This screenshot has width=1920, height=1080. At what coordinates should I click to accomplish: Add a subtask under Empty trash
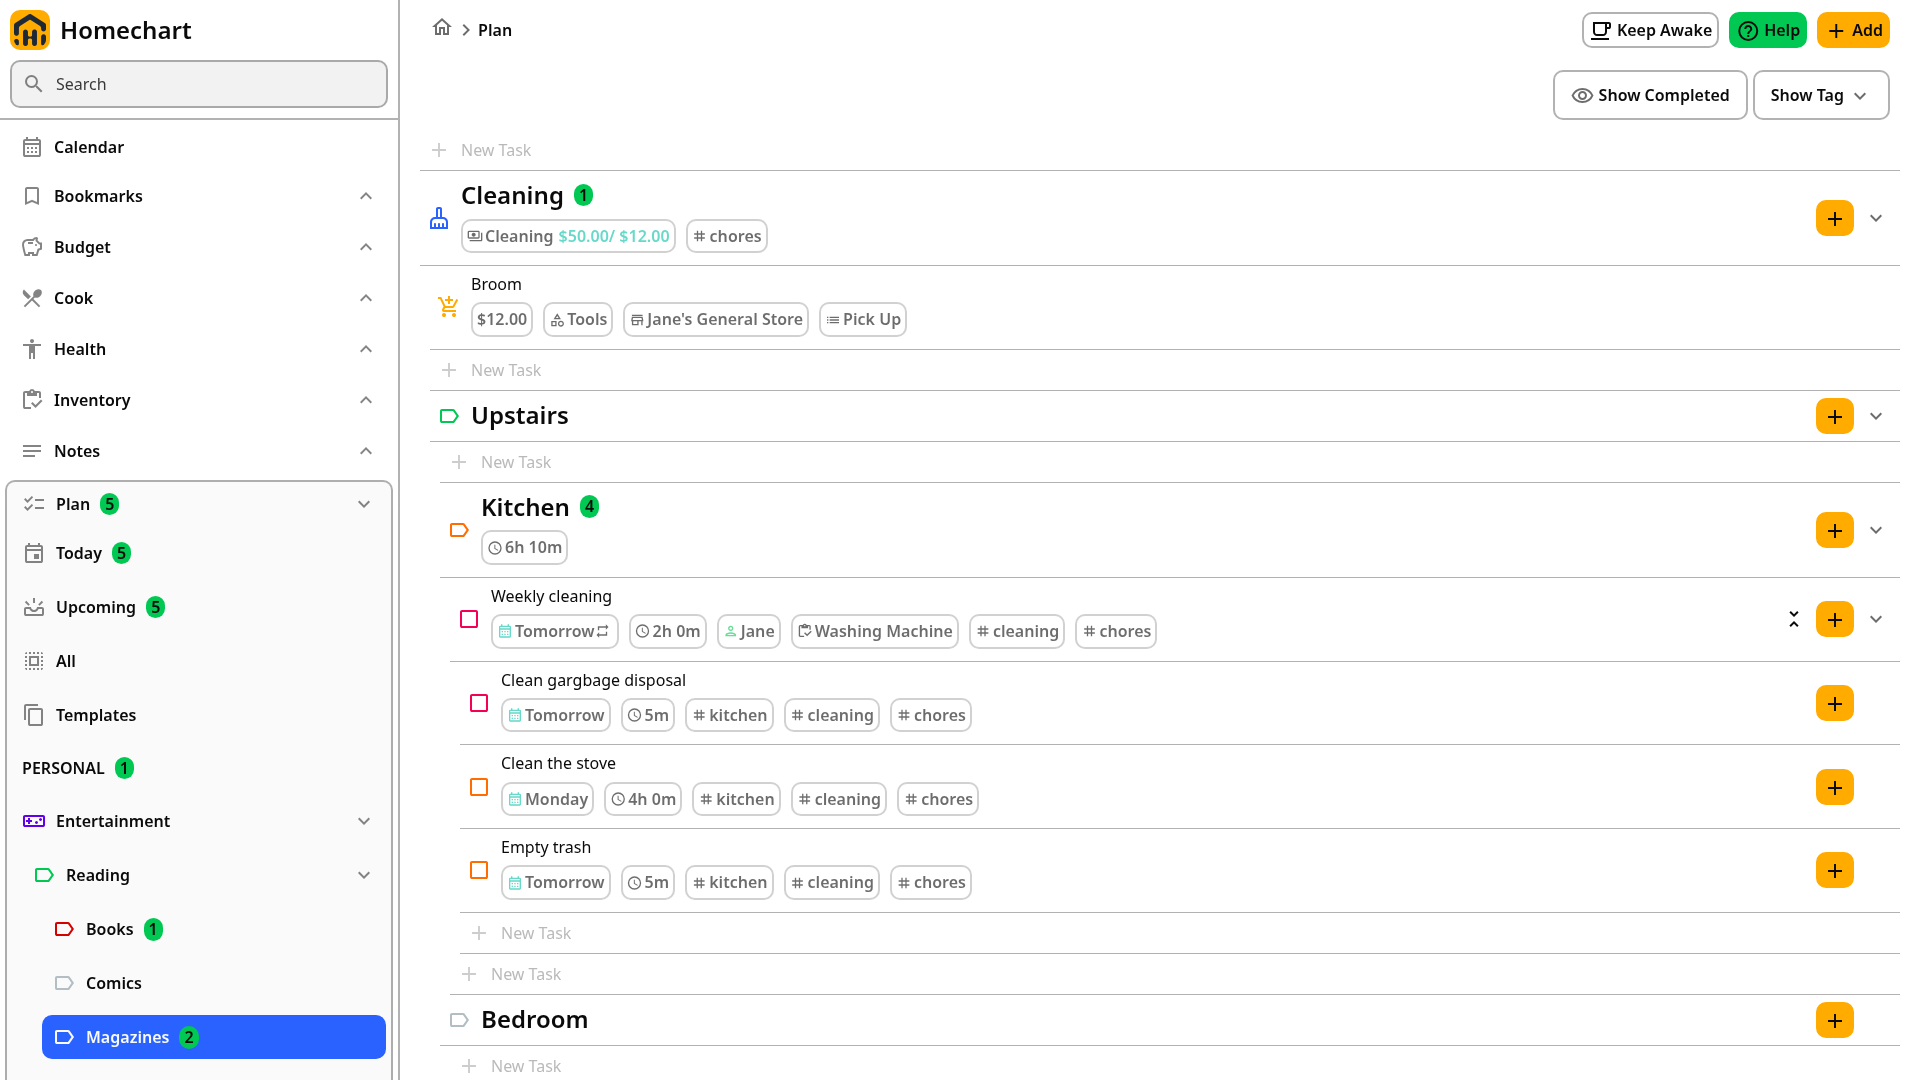1834,870
